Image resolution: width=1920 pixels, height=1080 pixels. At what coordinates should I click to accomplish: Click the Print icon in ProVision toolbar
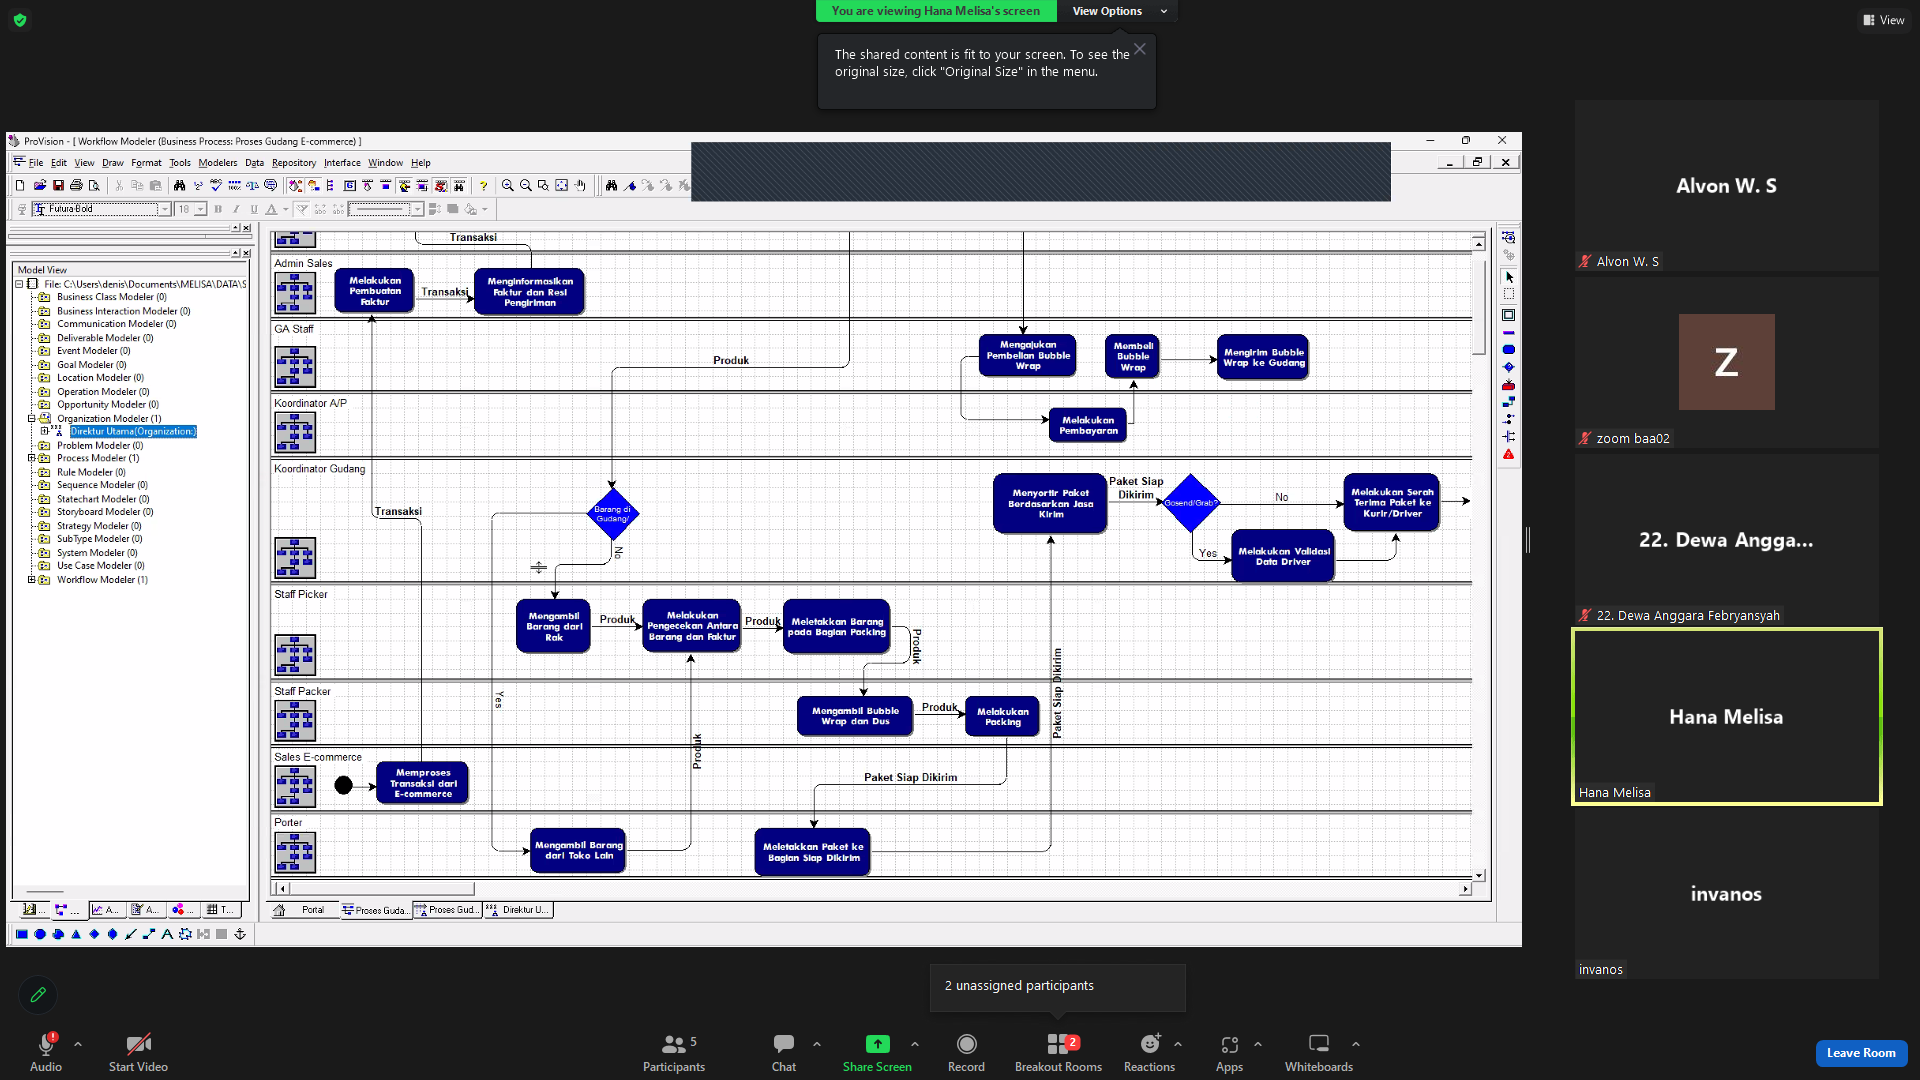(76, 186)
